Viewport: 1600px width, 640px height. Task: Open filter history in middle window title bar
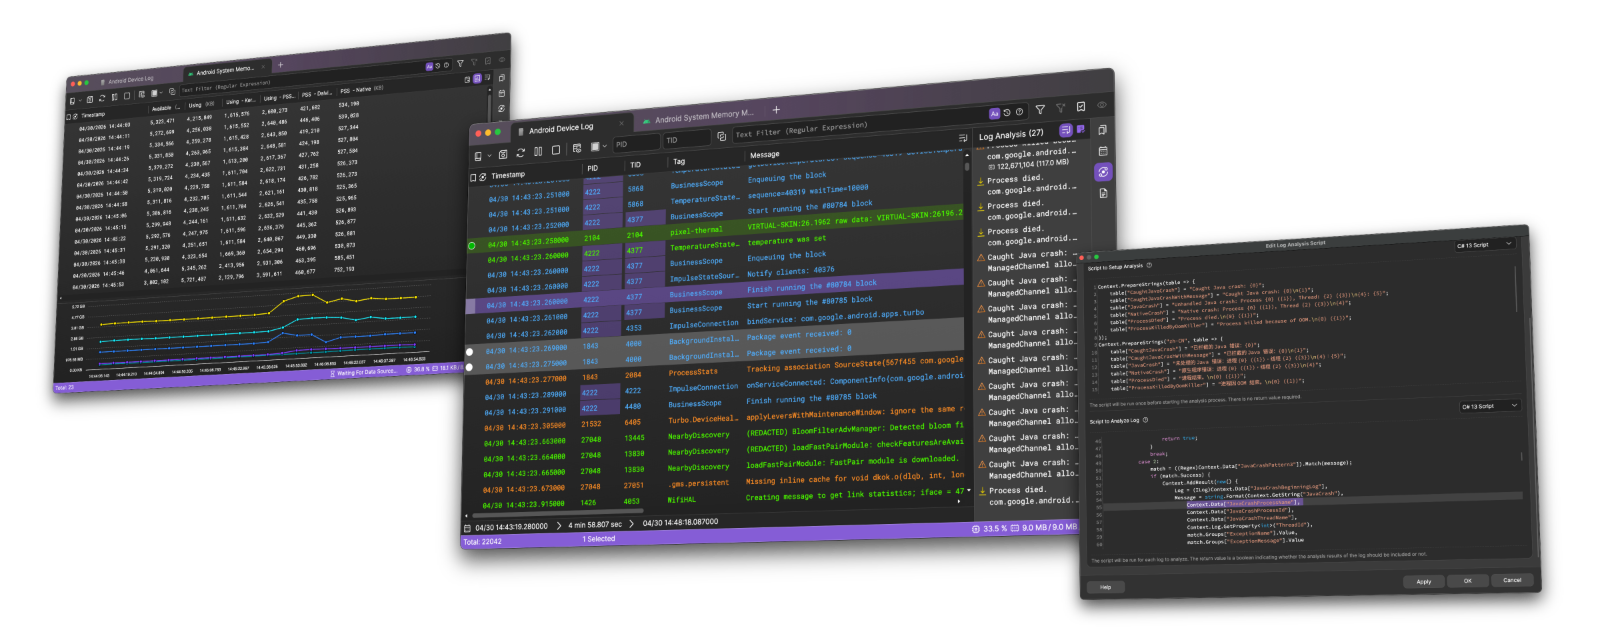click(1007, 112)
